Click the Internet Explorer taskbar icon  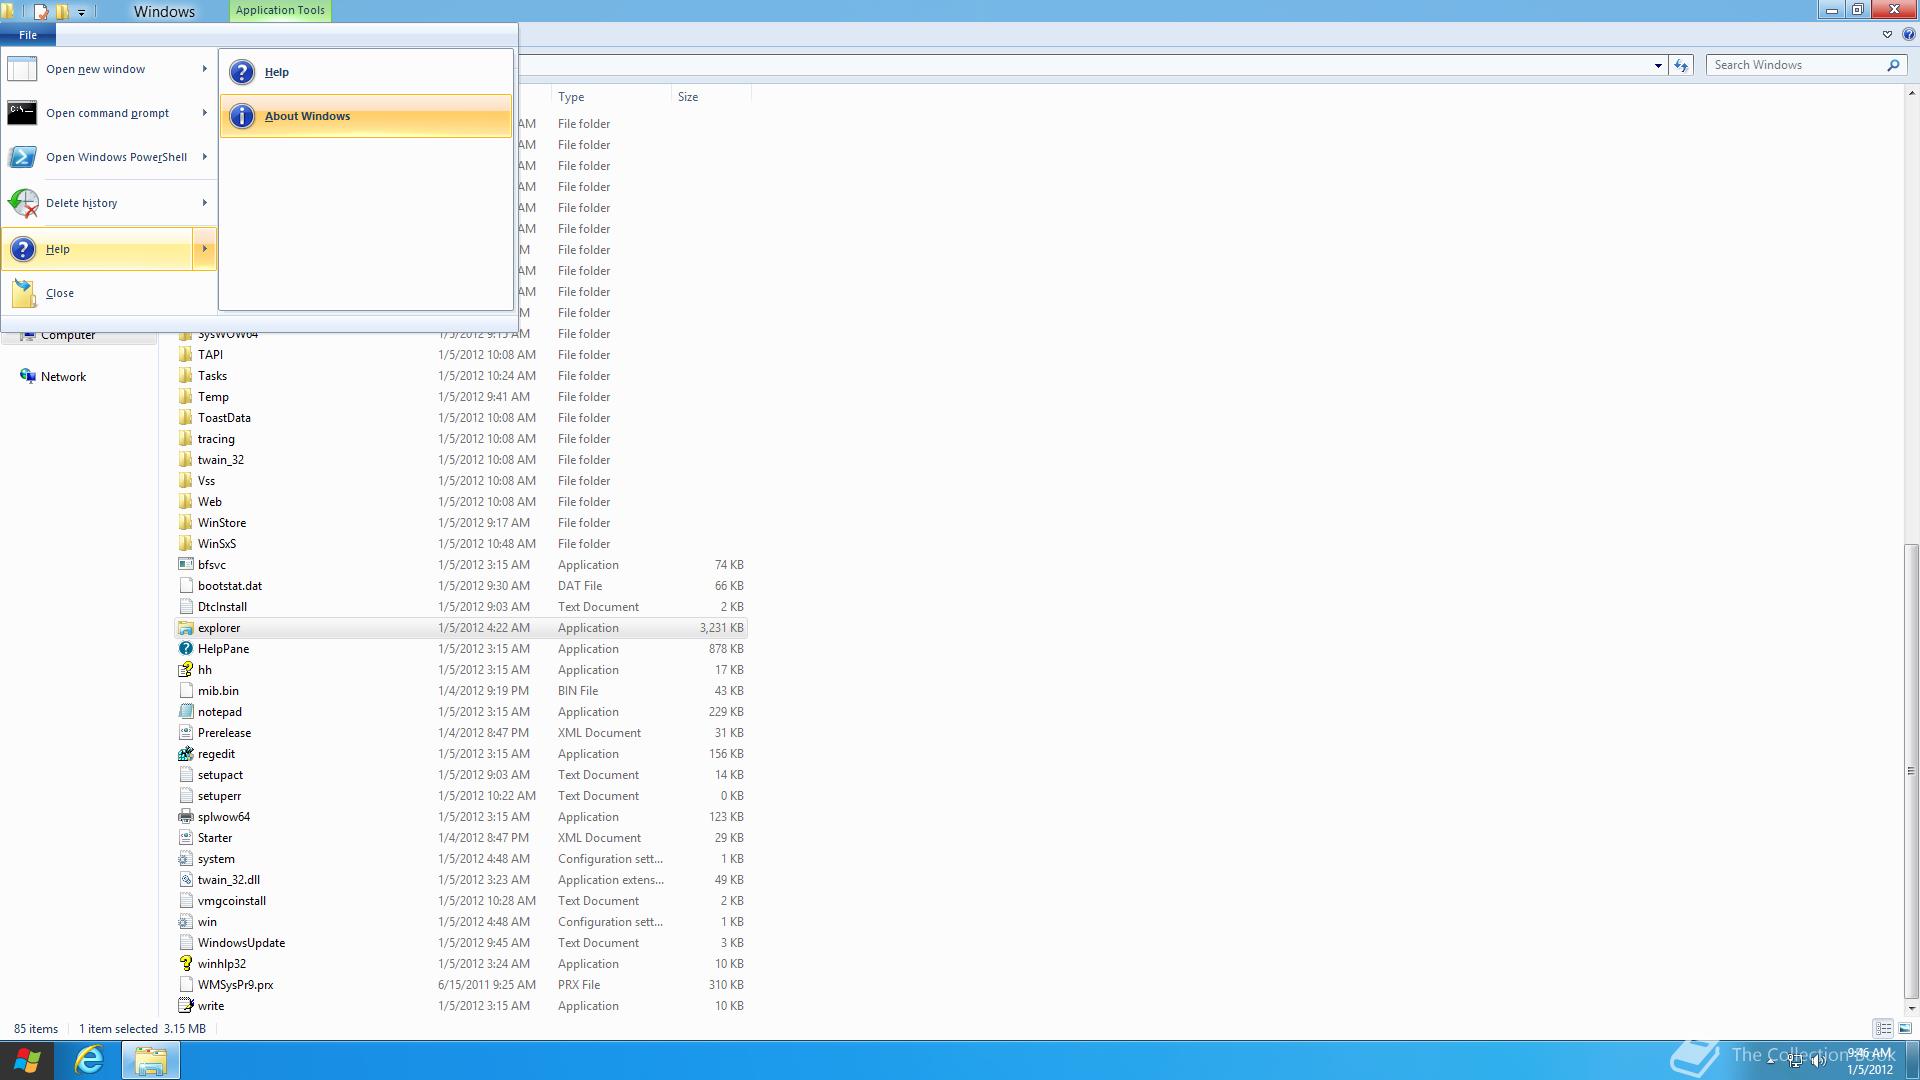coord(90,1060)
